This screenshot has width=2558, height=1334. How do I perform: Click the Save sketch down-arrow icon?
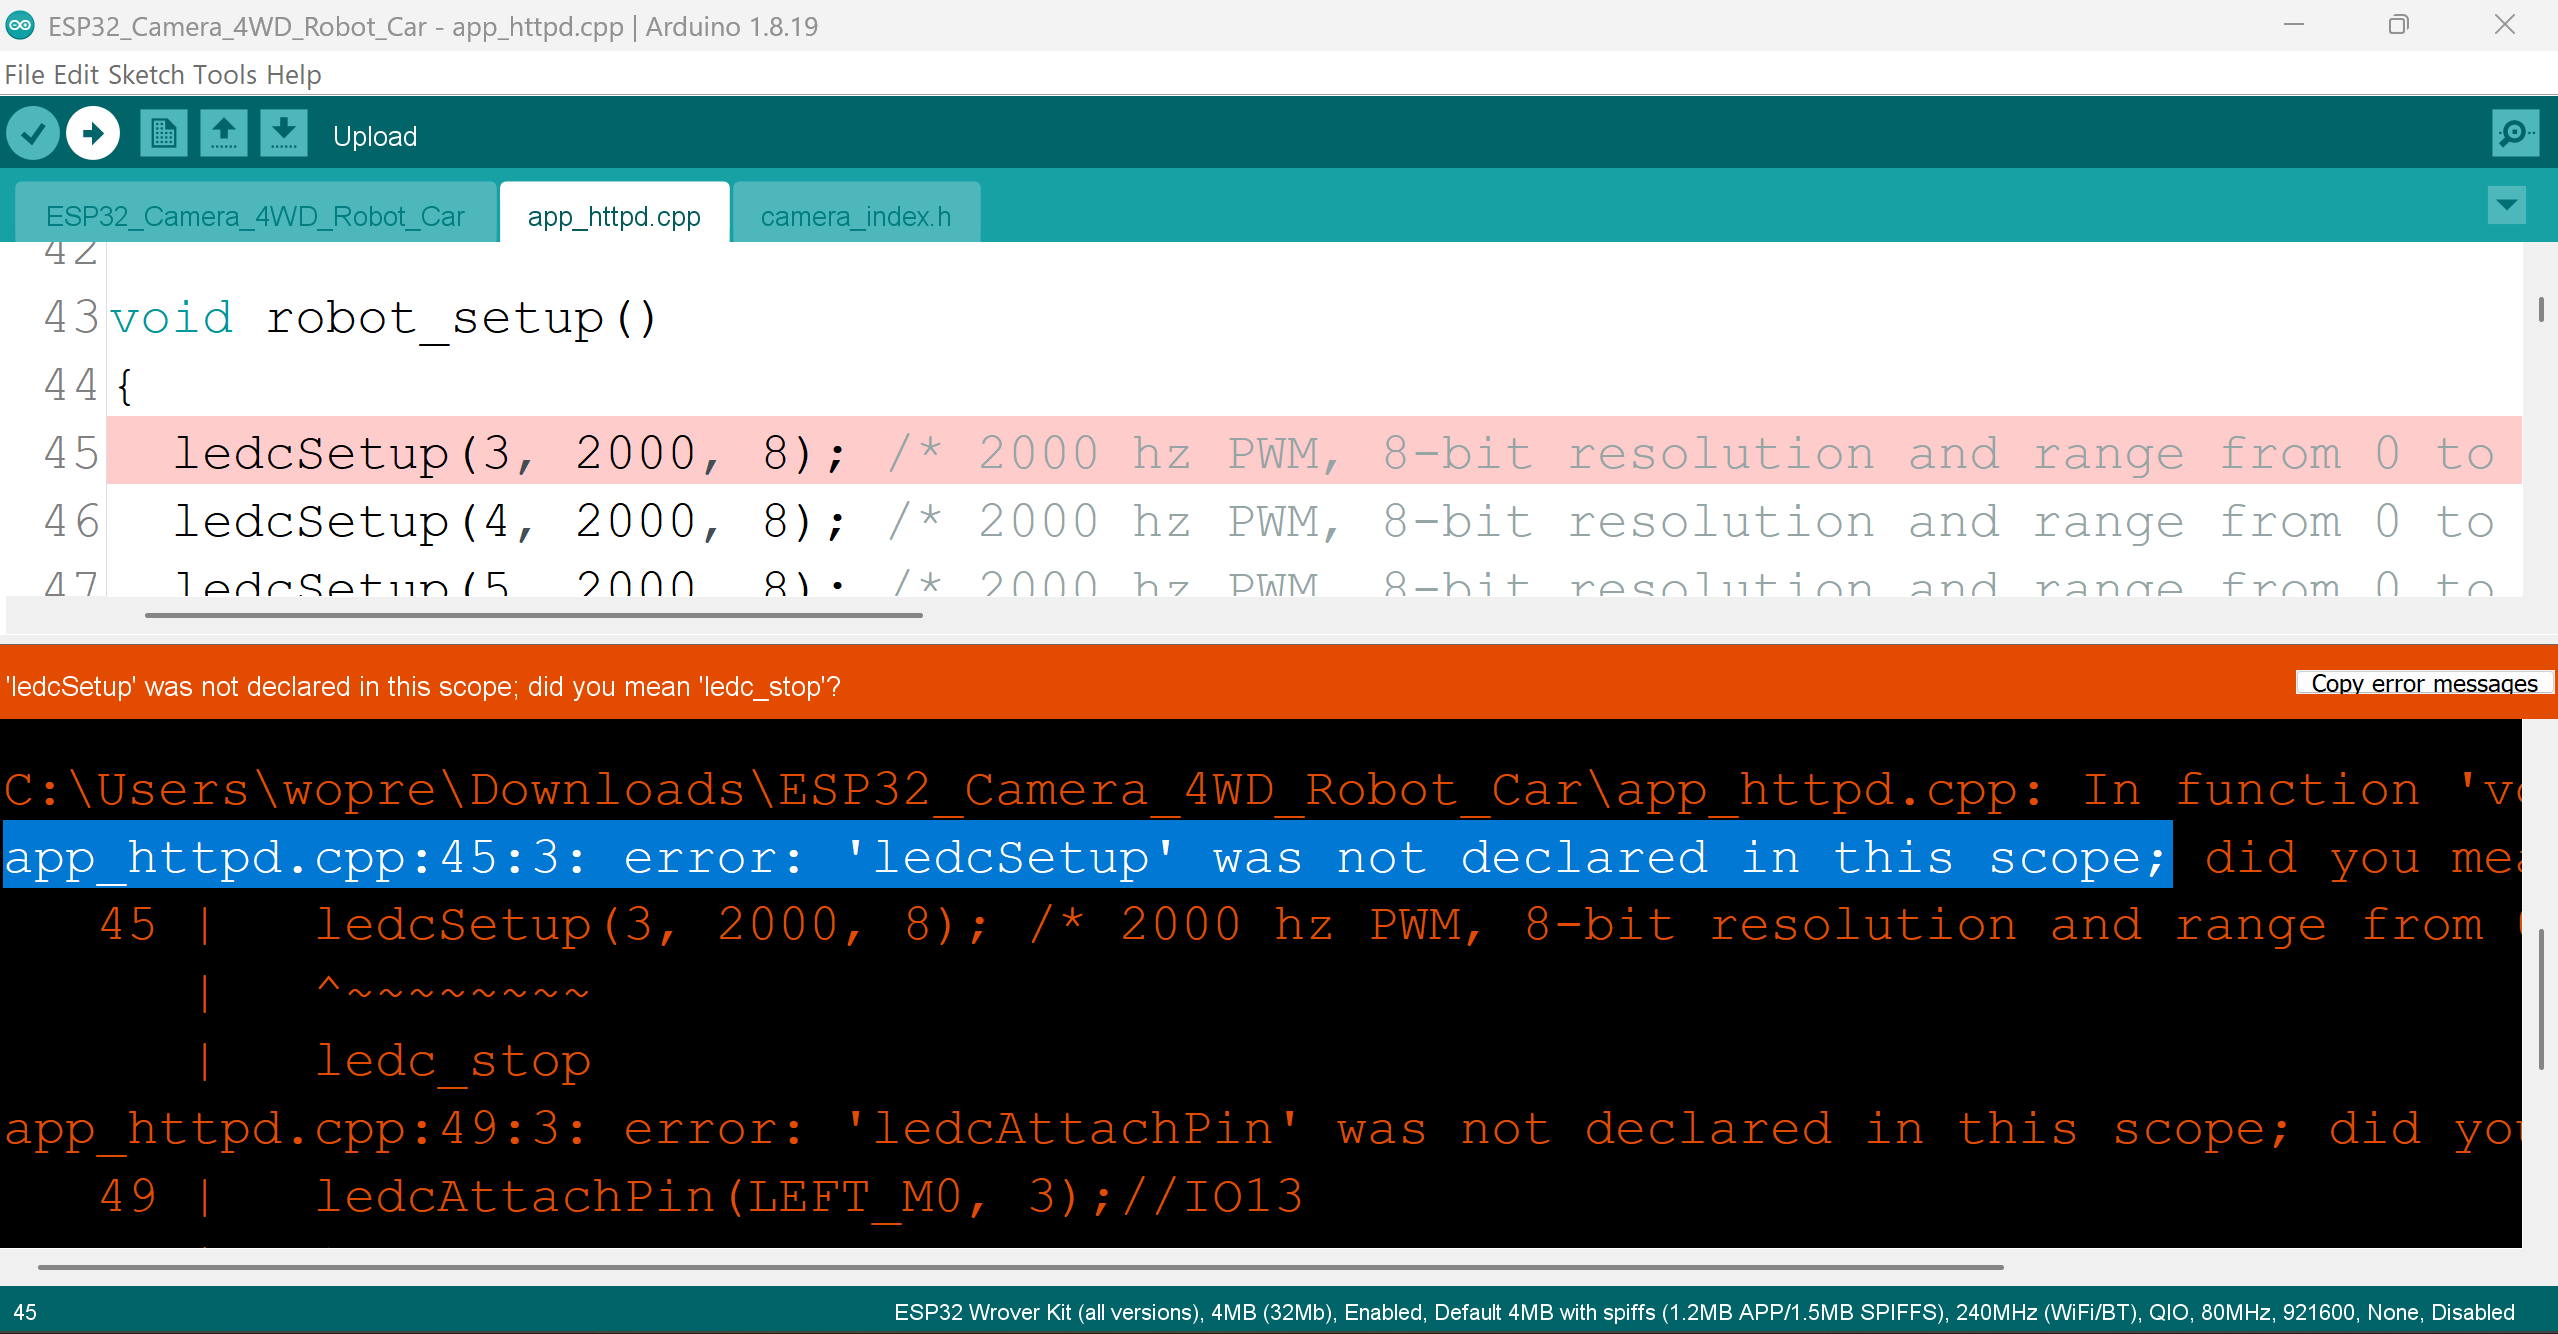tap(284, 134)
